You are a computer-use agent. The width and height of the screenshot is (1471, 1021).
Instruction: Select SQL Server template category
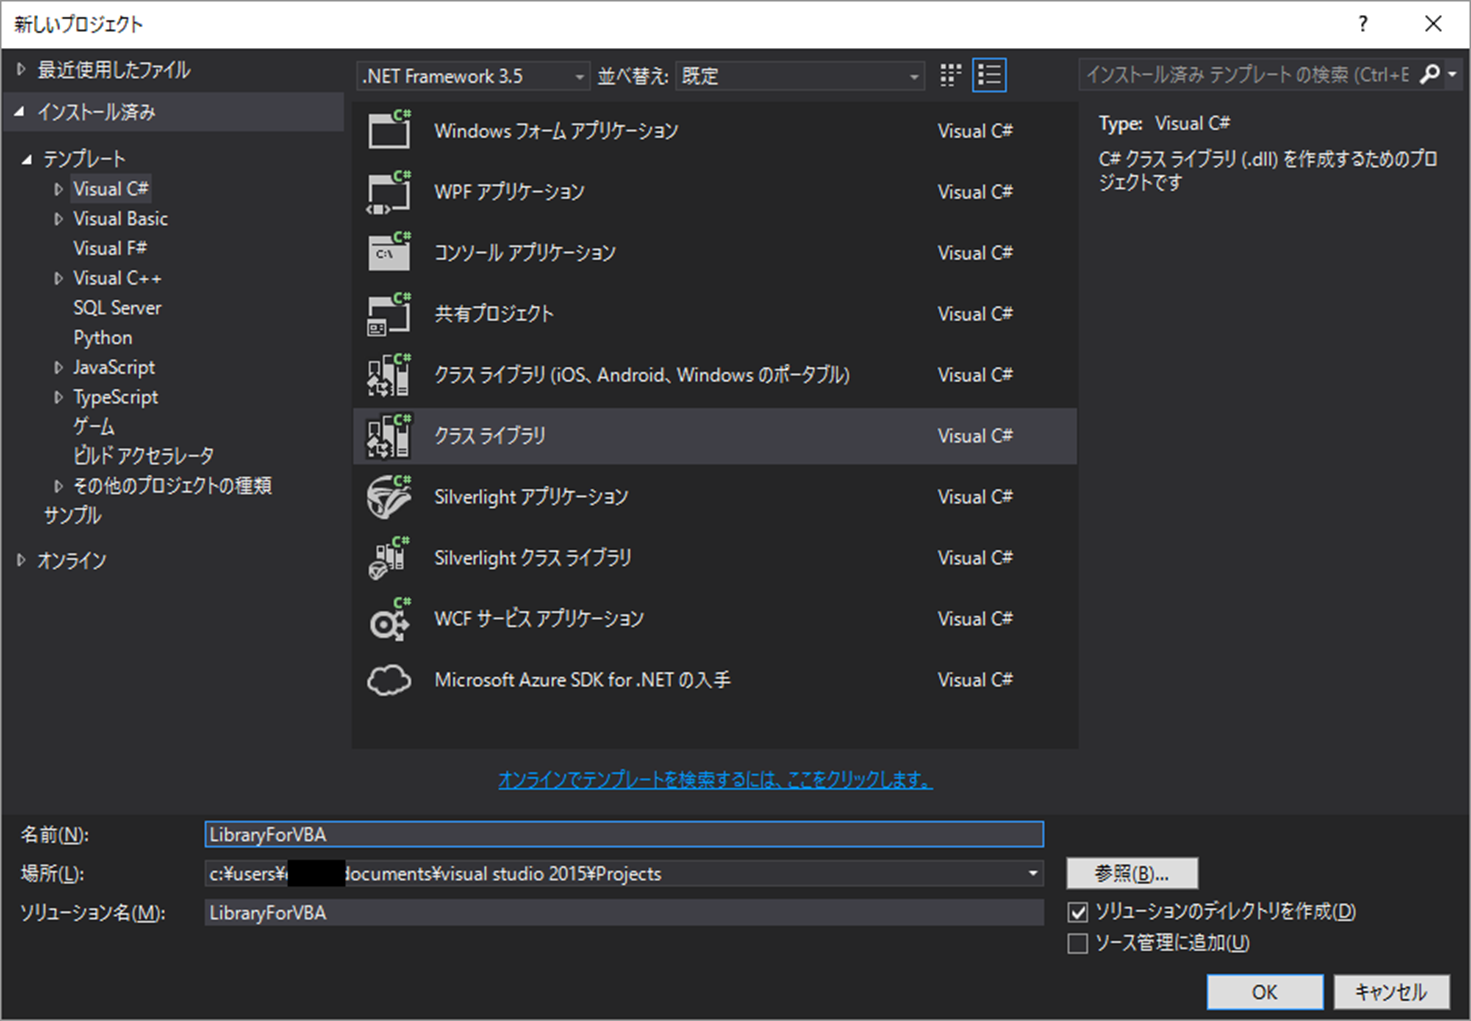pyautogui.click(x=117, y=308)
